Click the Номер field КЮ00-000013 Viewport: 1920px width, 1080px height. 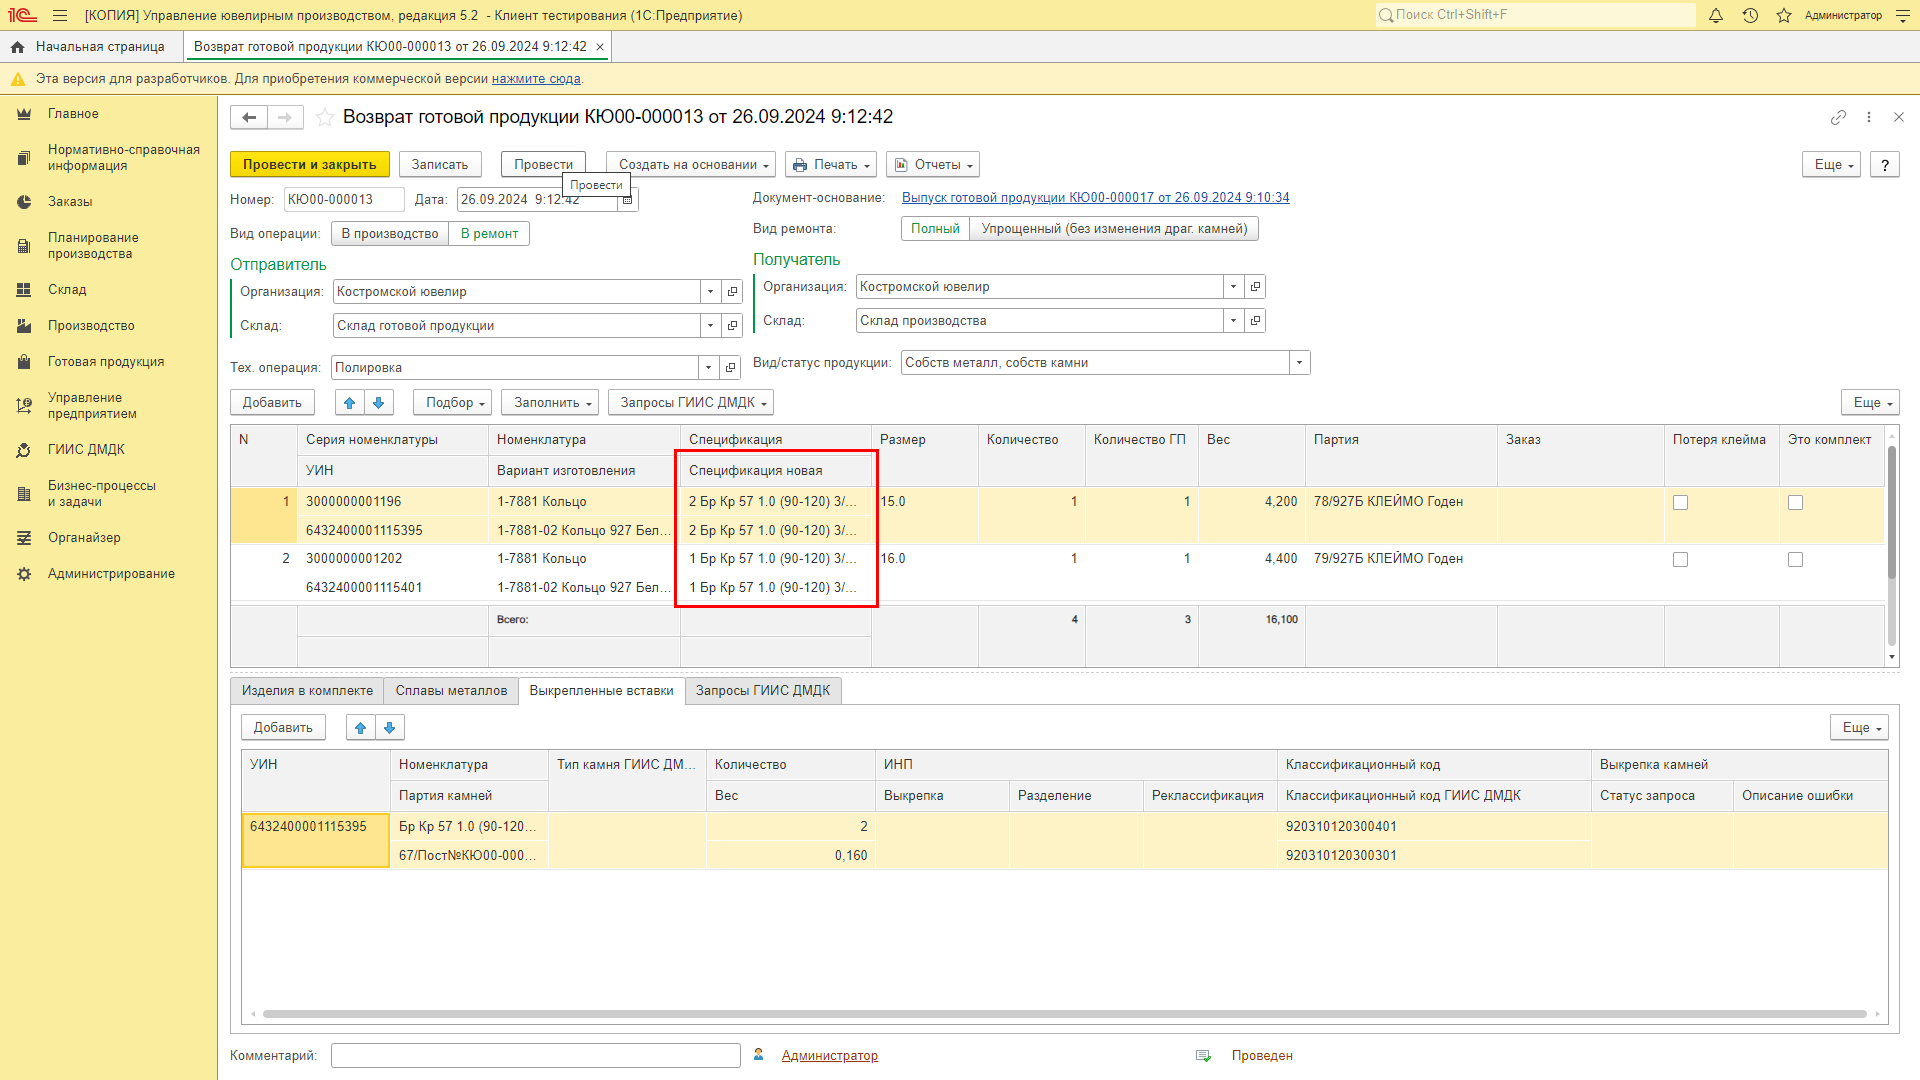coord(344,200)
